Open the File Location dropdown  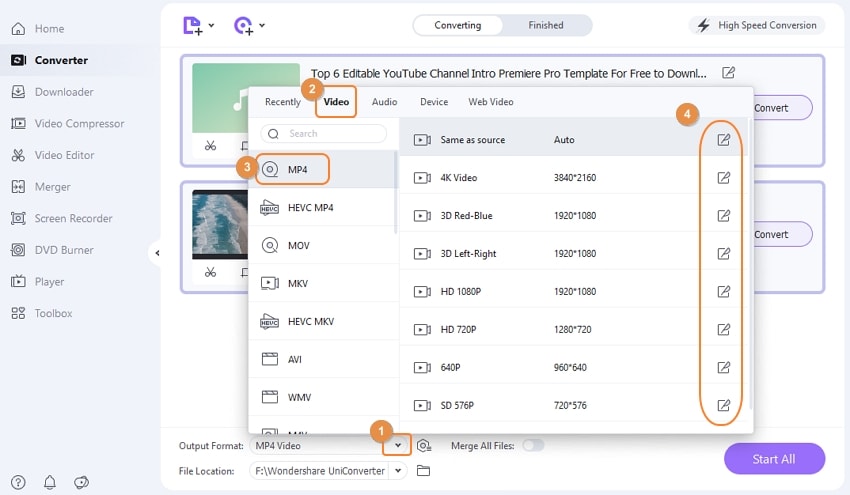tap(398, 471)
